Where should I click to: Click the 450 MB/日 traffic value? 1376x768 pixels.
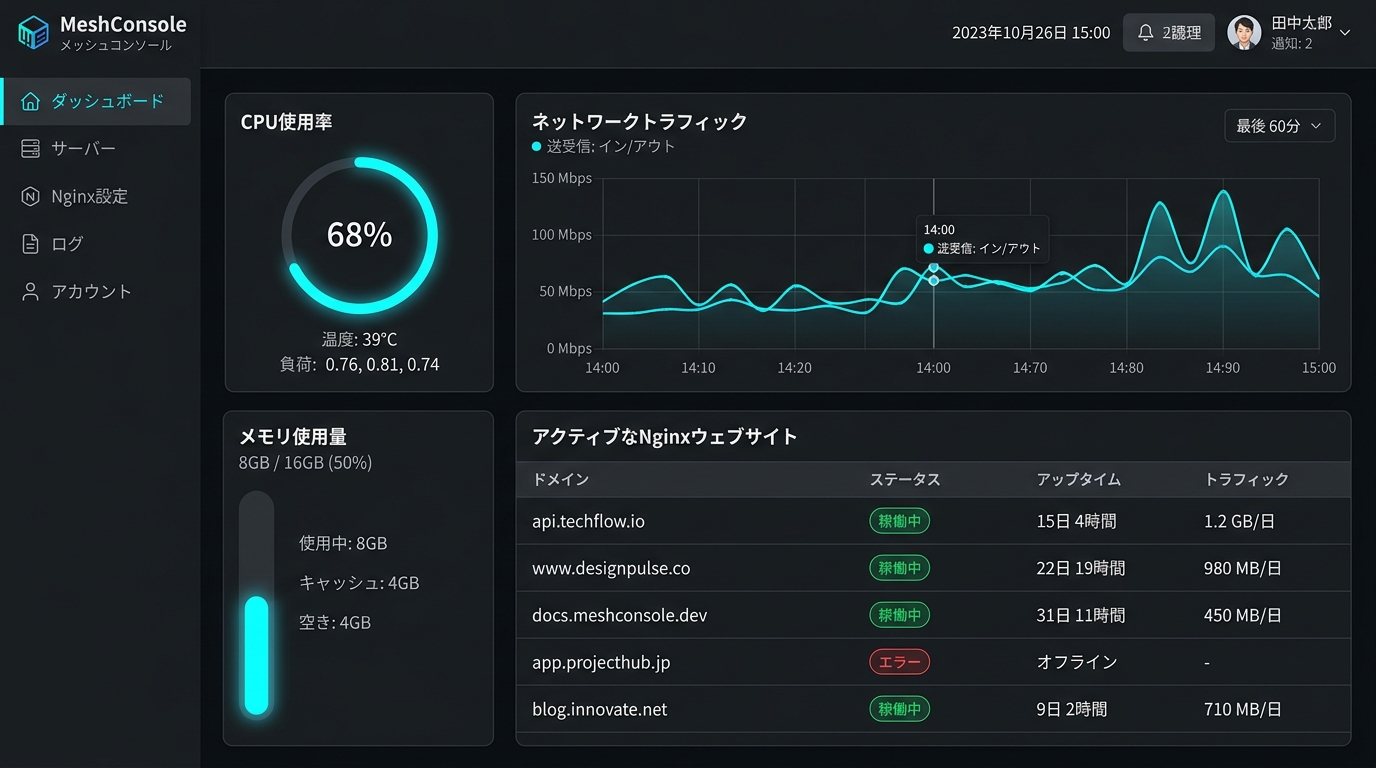[x=1243, y=615]
